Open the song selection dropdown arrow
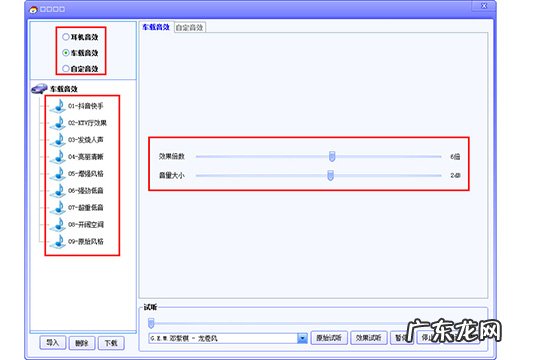 coord(302,338)
